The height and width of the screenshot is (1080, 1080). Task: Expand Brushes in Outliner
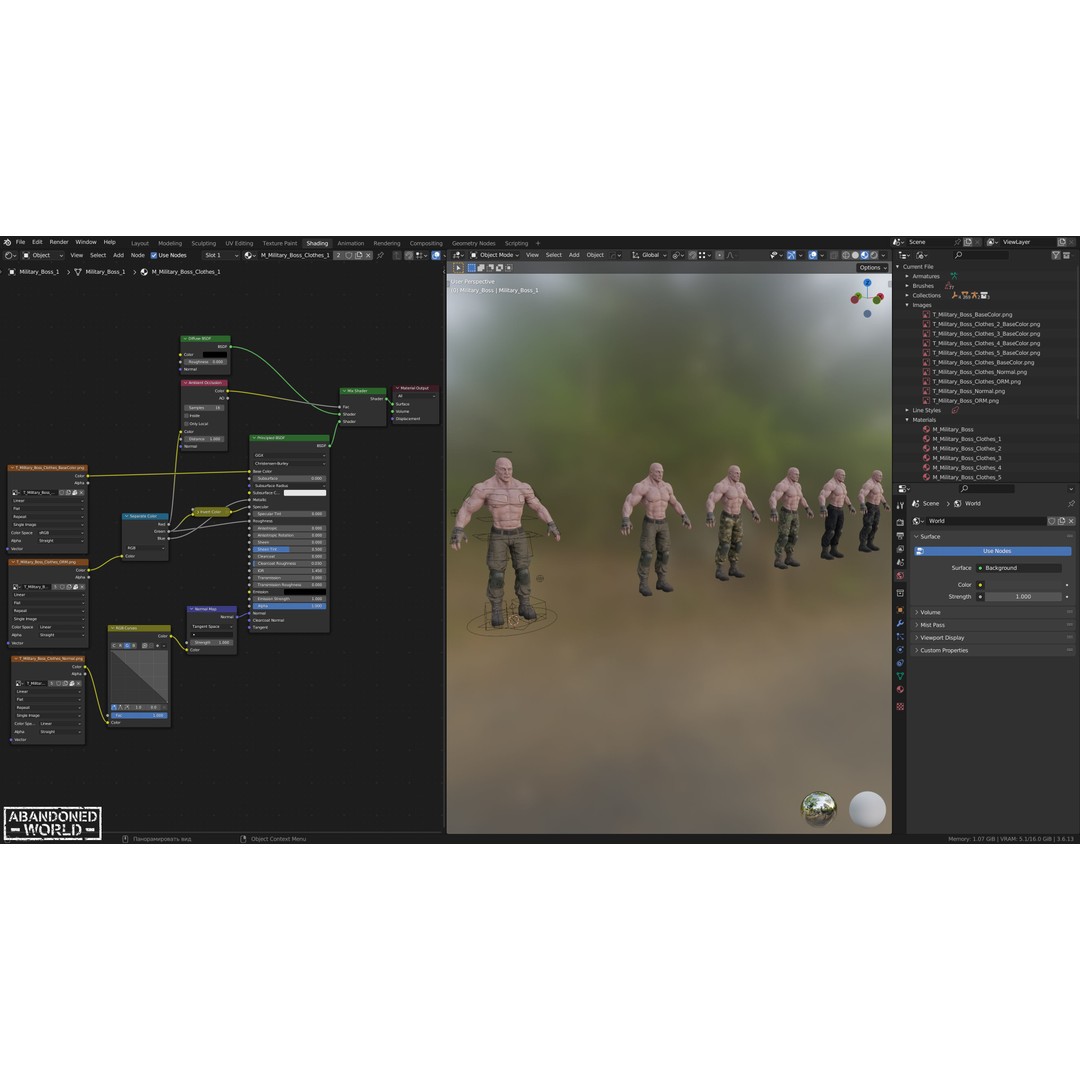tap(907, 286)
